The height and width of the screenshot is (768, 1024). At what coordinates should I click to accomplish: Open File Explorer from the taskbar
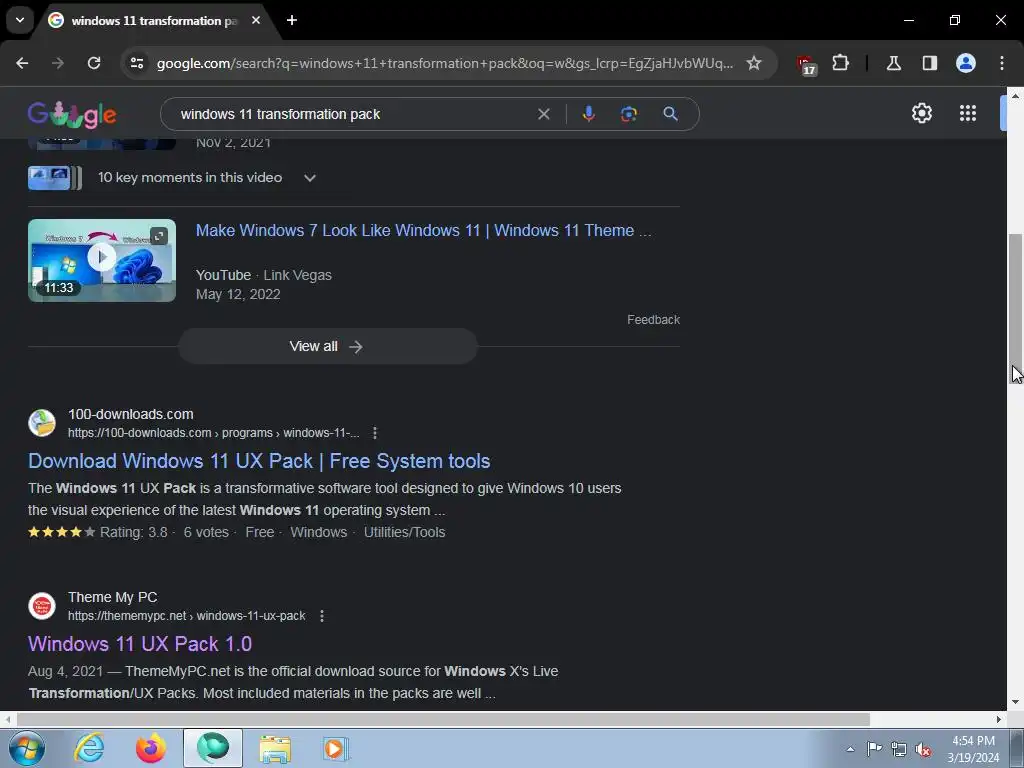tap(275, 748)
